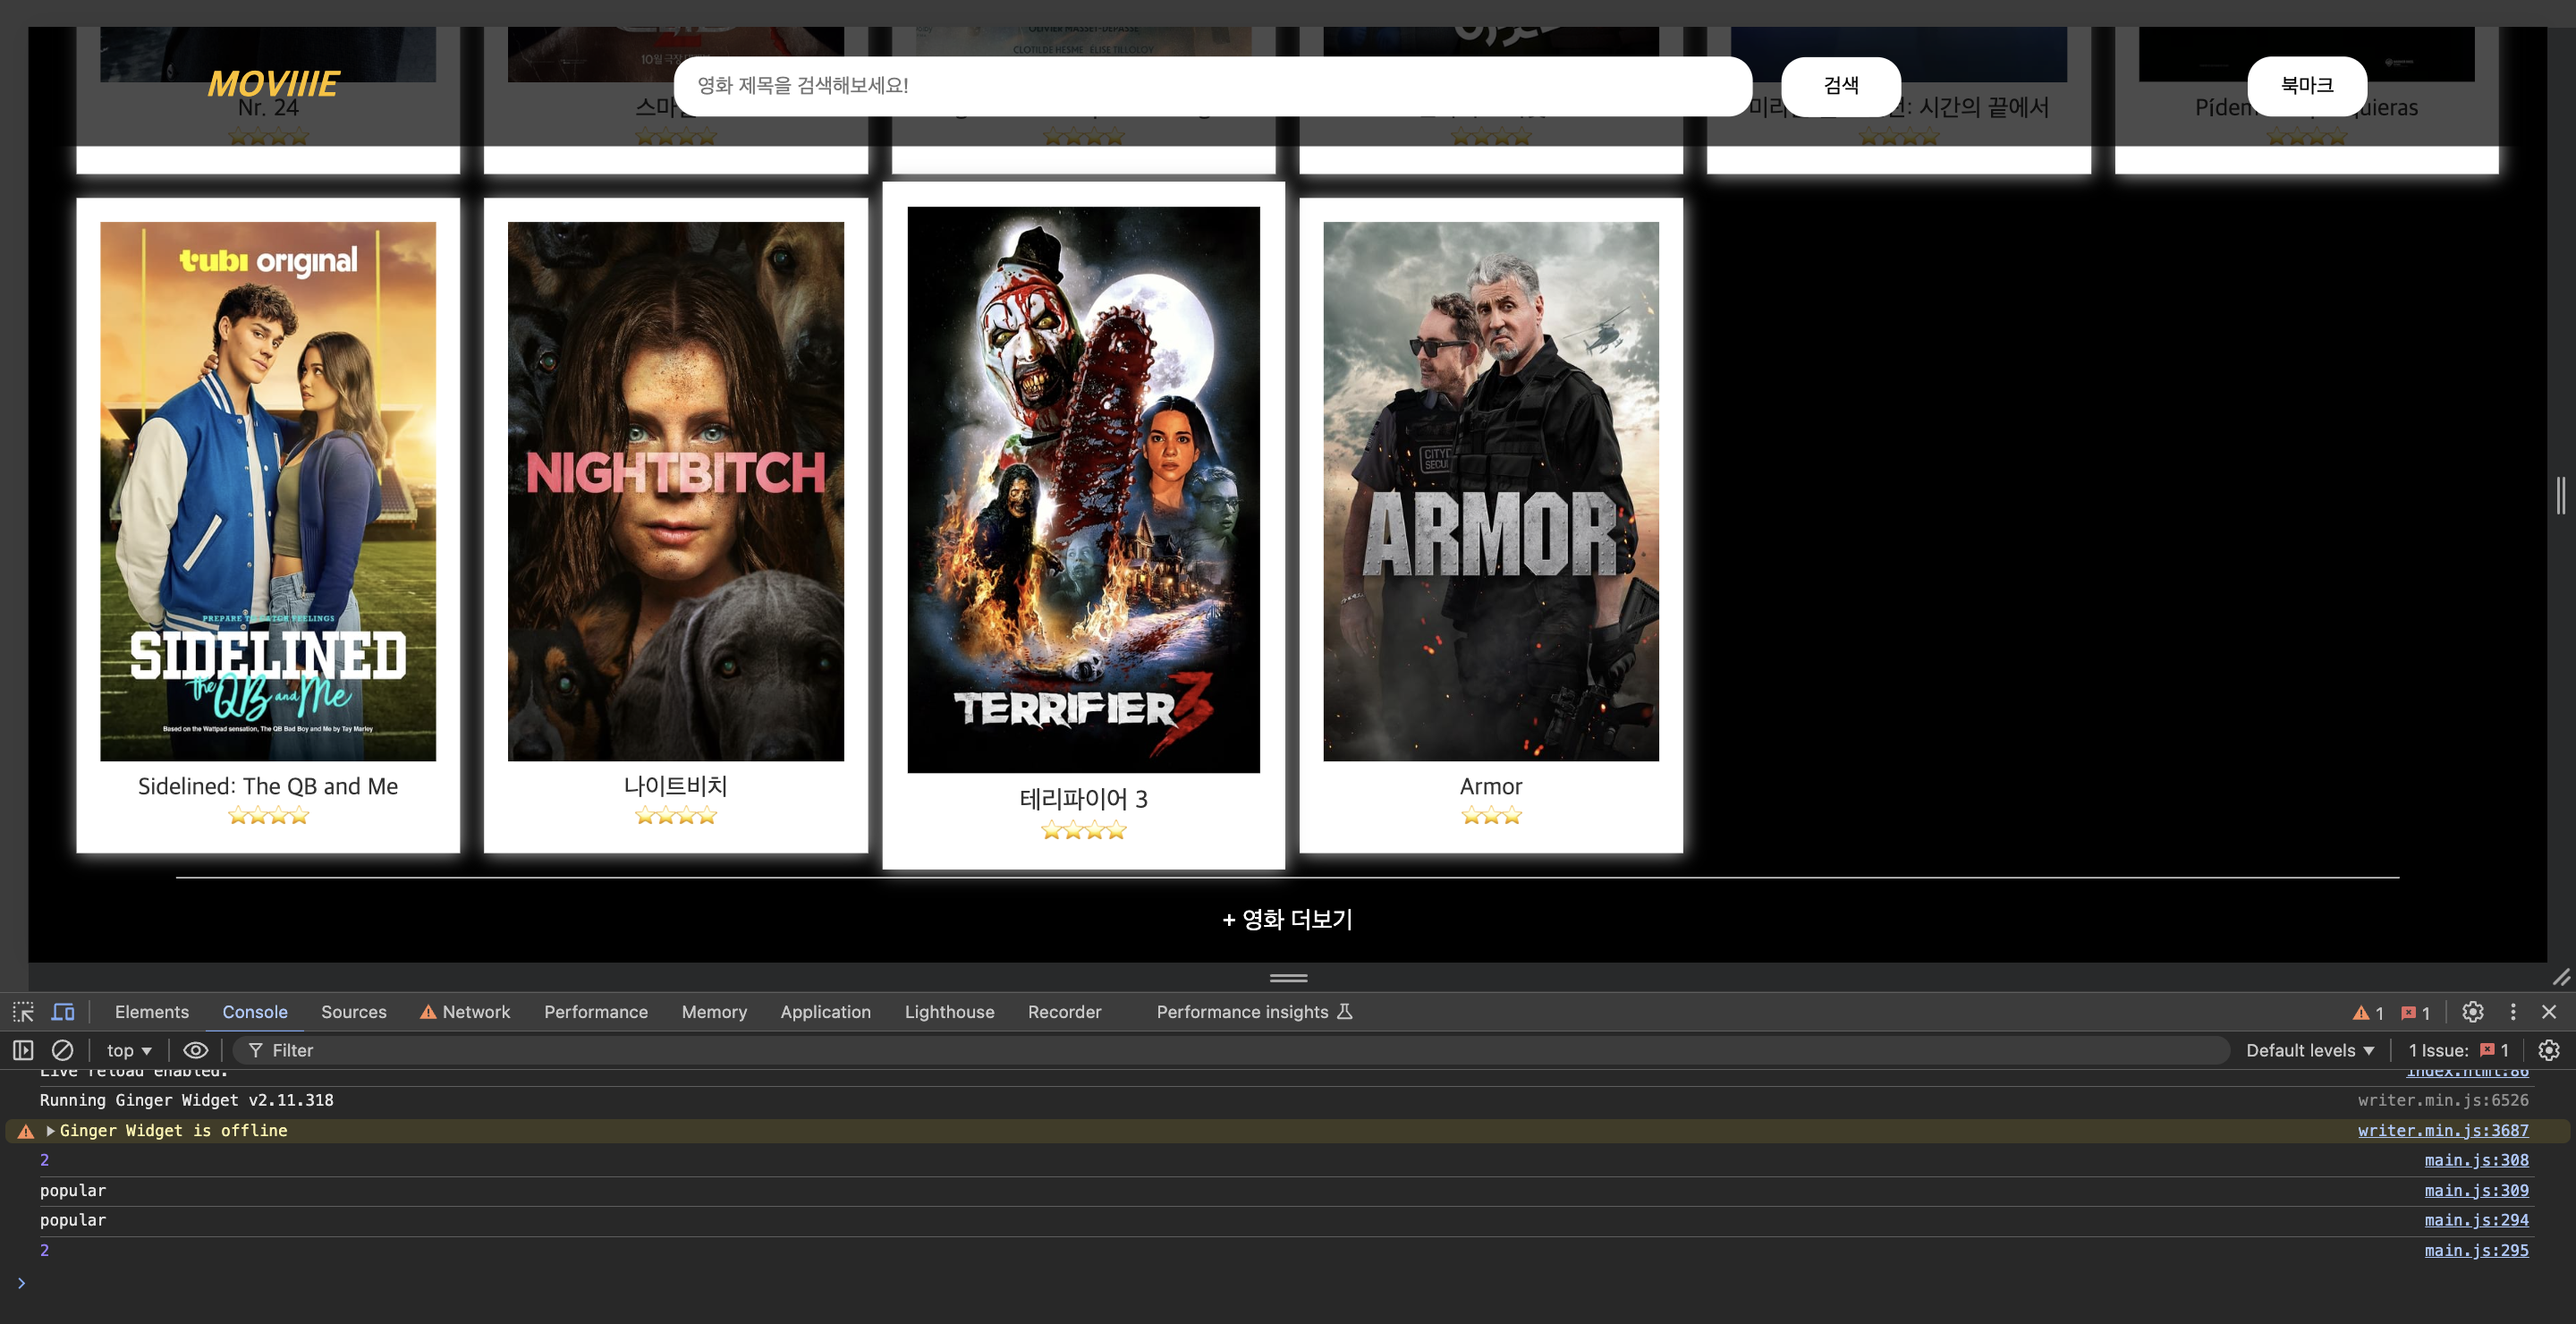
Task: Open the top context dropdown
Action: pos(129,1050)
